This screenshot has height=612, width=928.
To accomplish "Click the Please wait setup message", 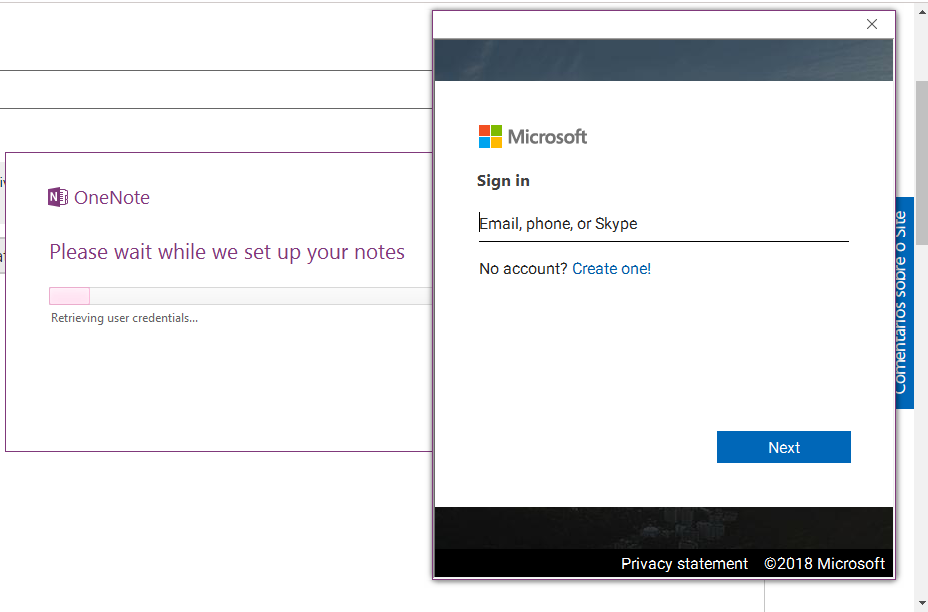I will point(227,252).
